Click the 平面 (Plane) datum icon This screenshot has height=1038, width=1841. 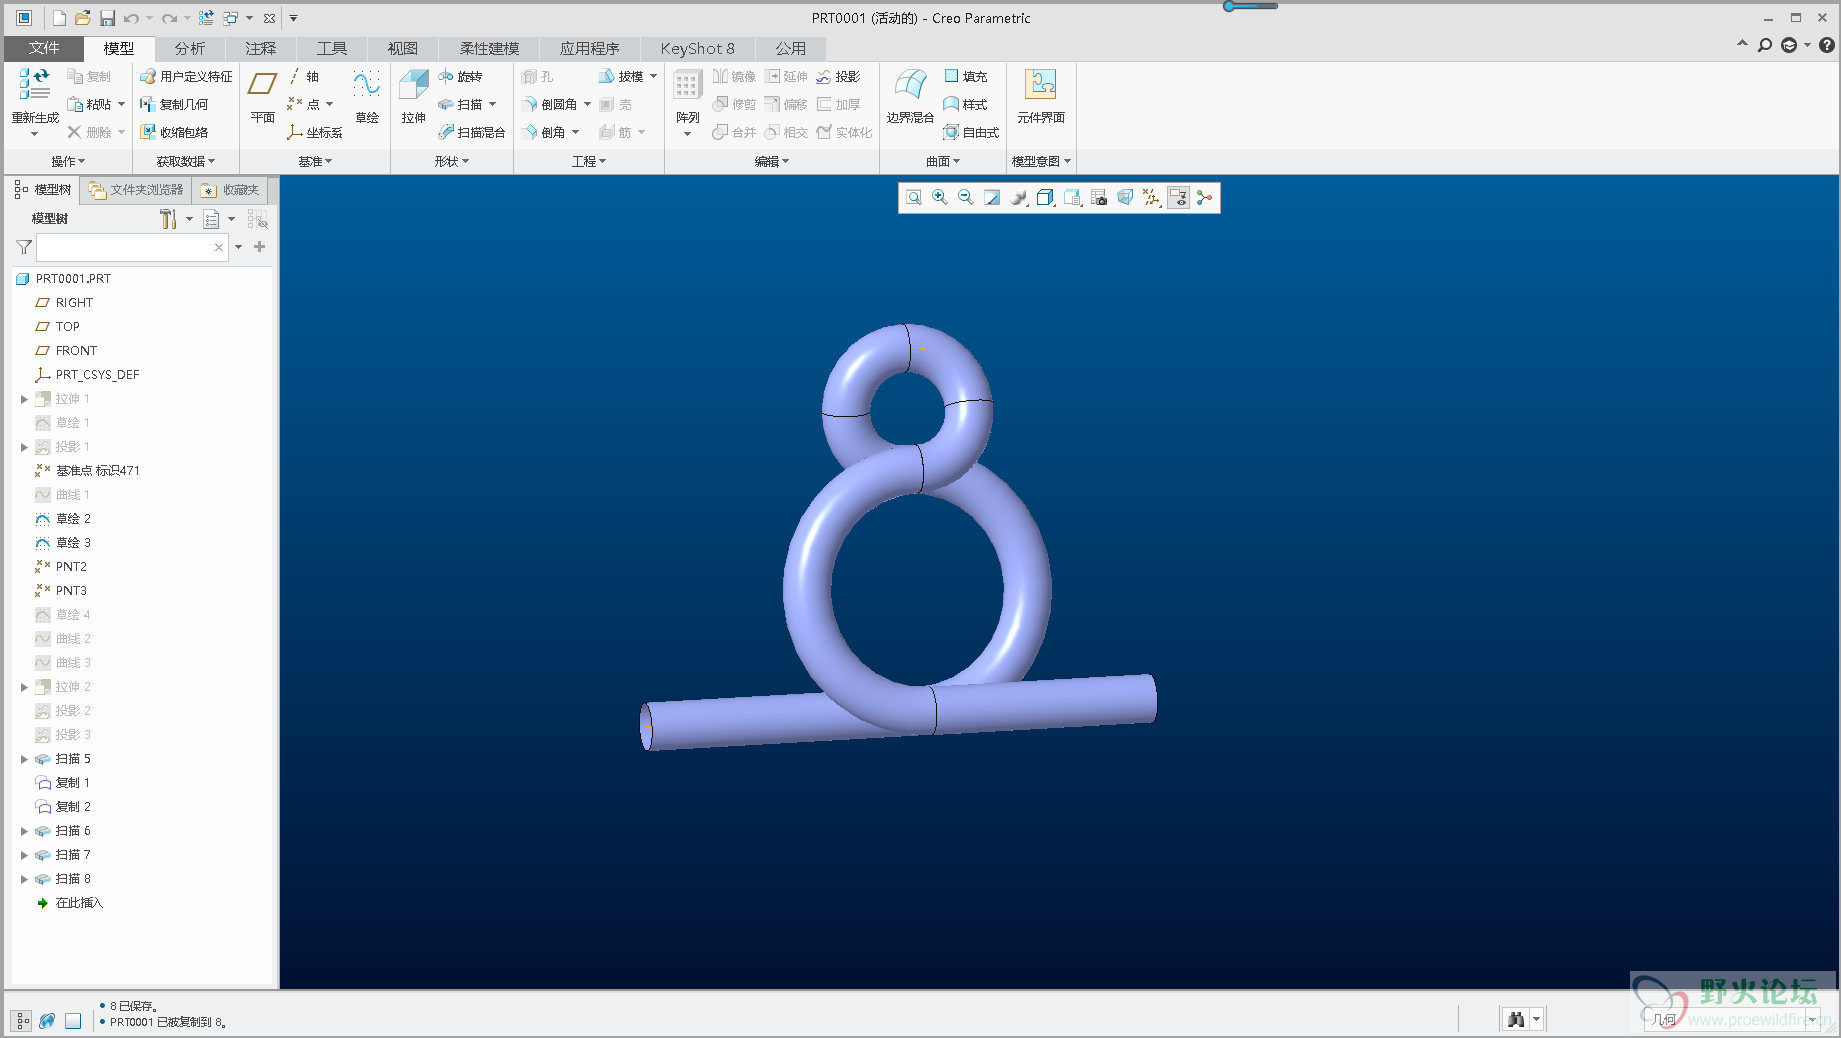pyautogui.click(x=262, y=86)
